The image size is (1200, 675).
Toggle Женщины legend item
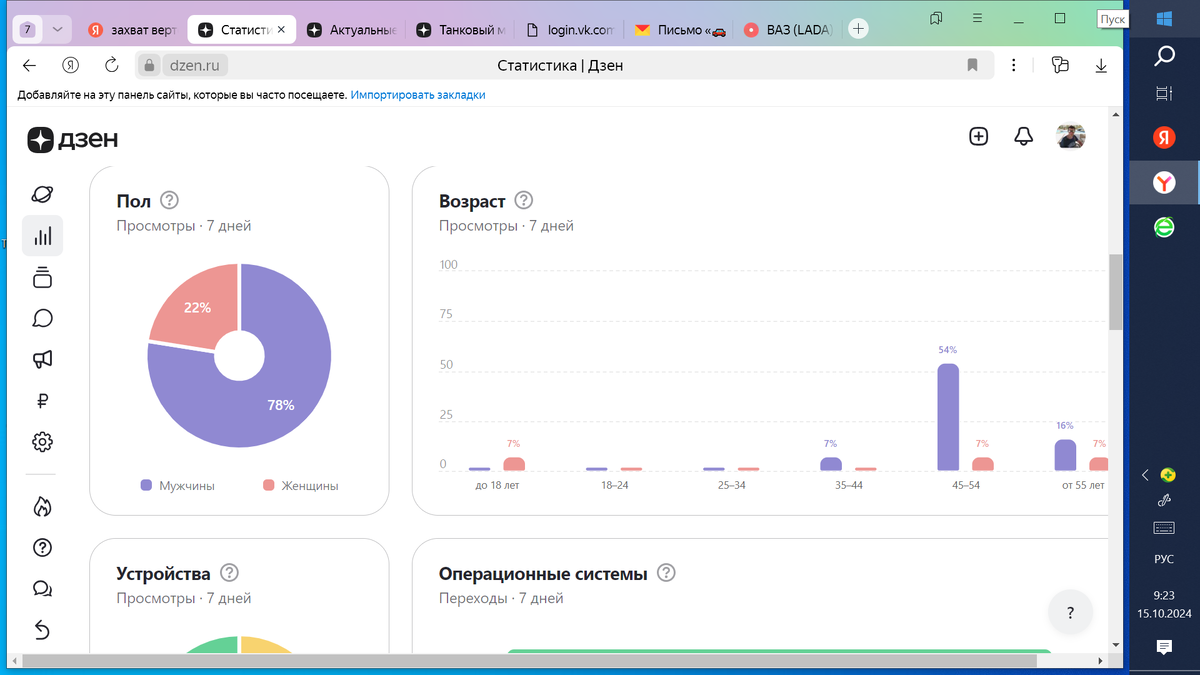tap(300, 485)
